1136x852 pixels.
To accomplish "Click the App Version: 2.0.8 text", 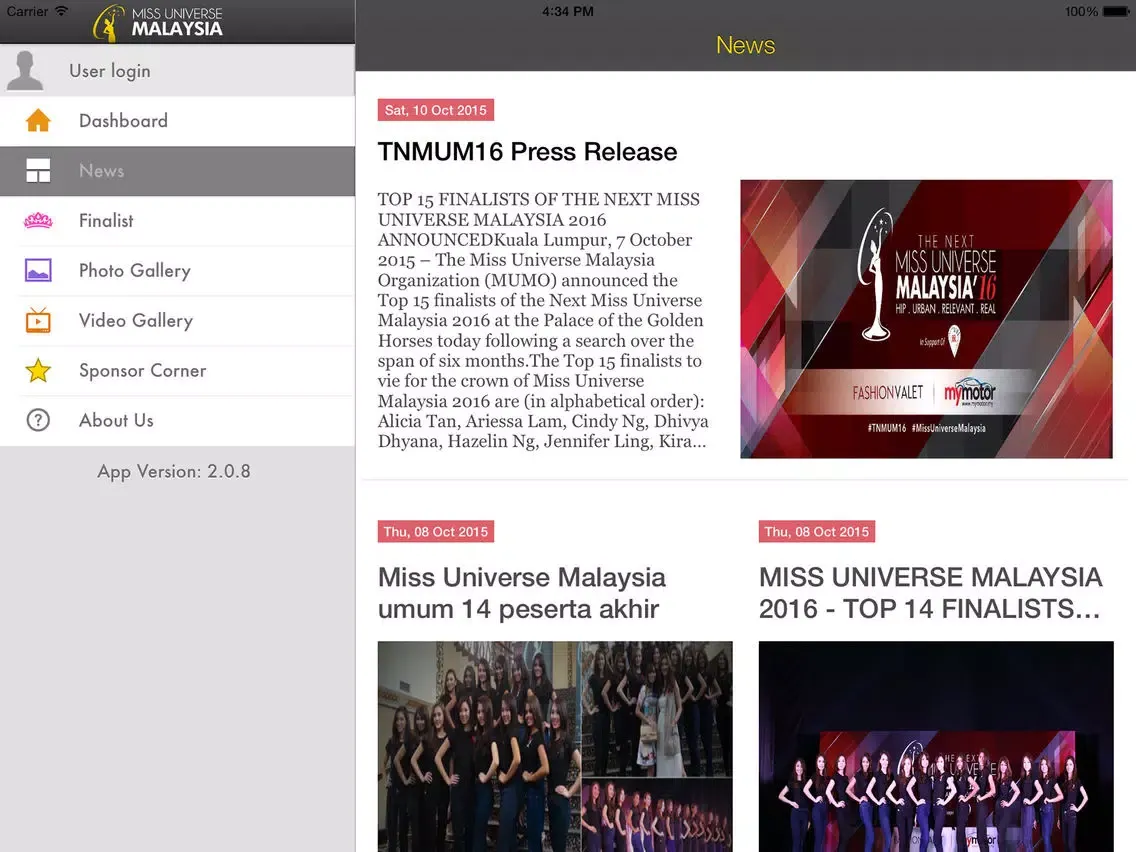I will tap(174, 472).
